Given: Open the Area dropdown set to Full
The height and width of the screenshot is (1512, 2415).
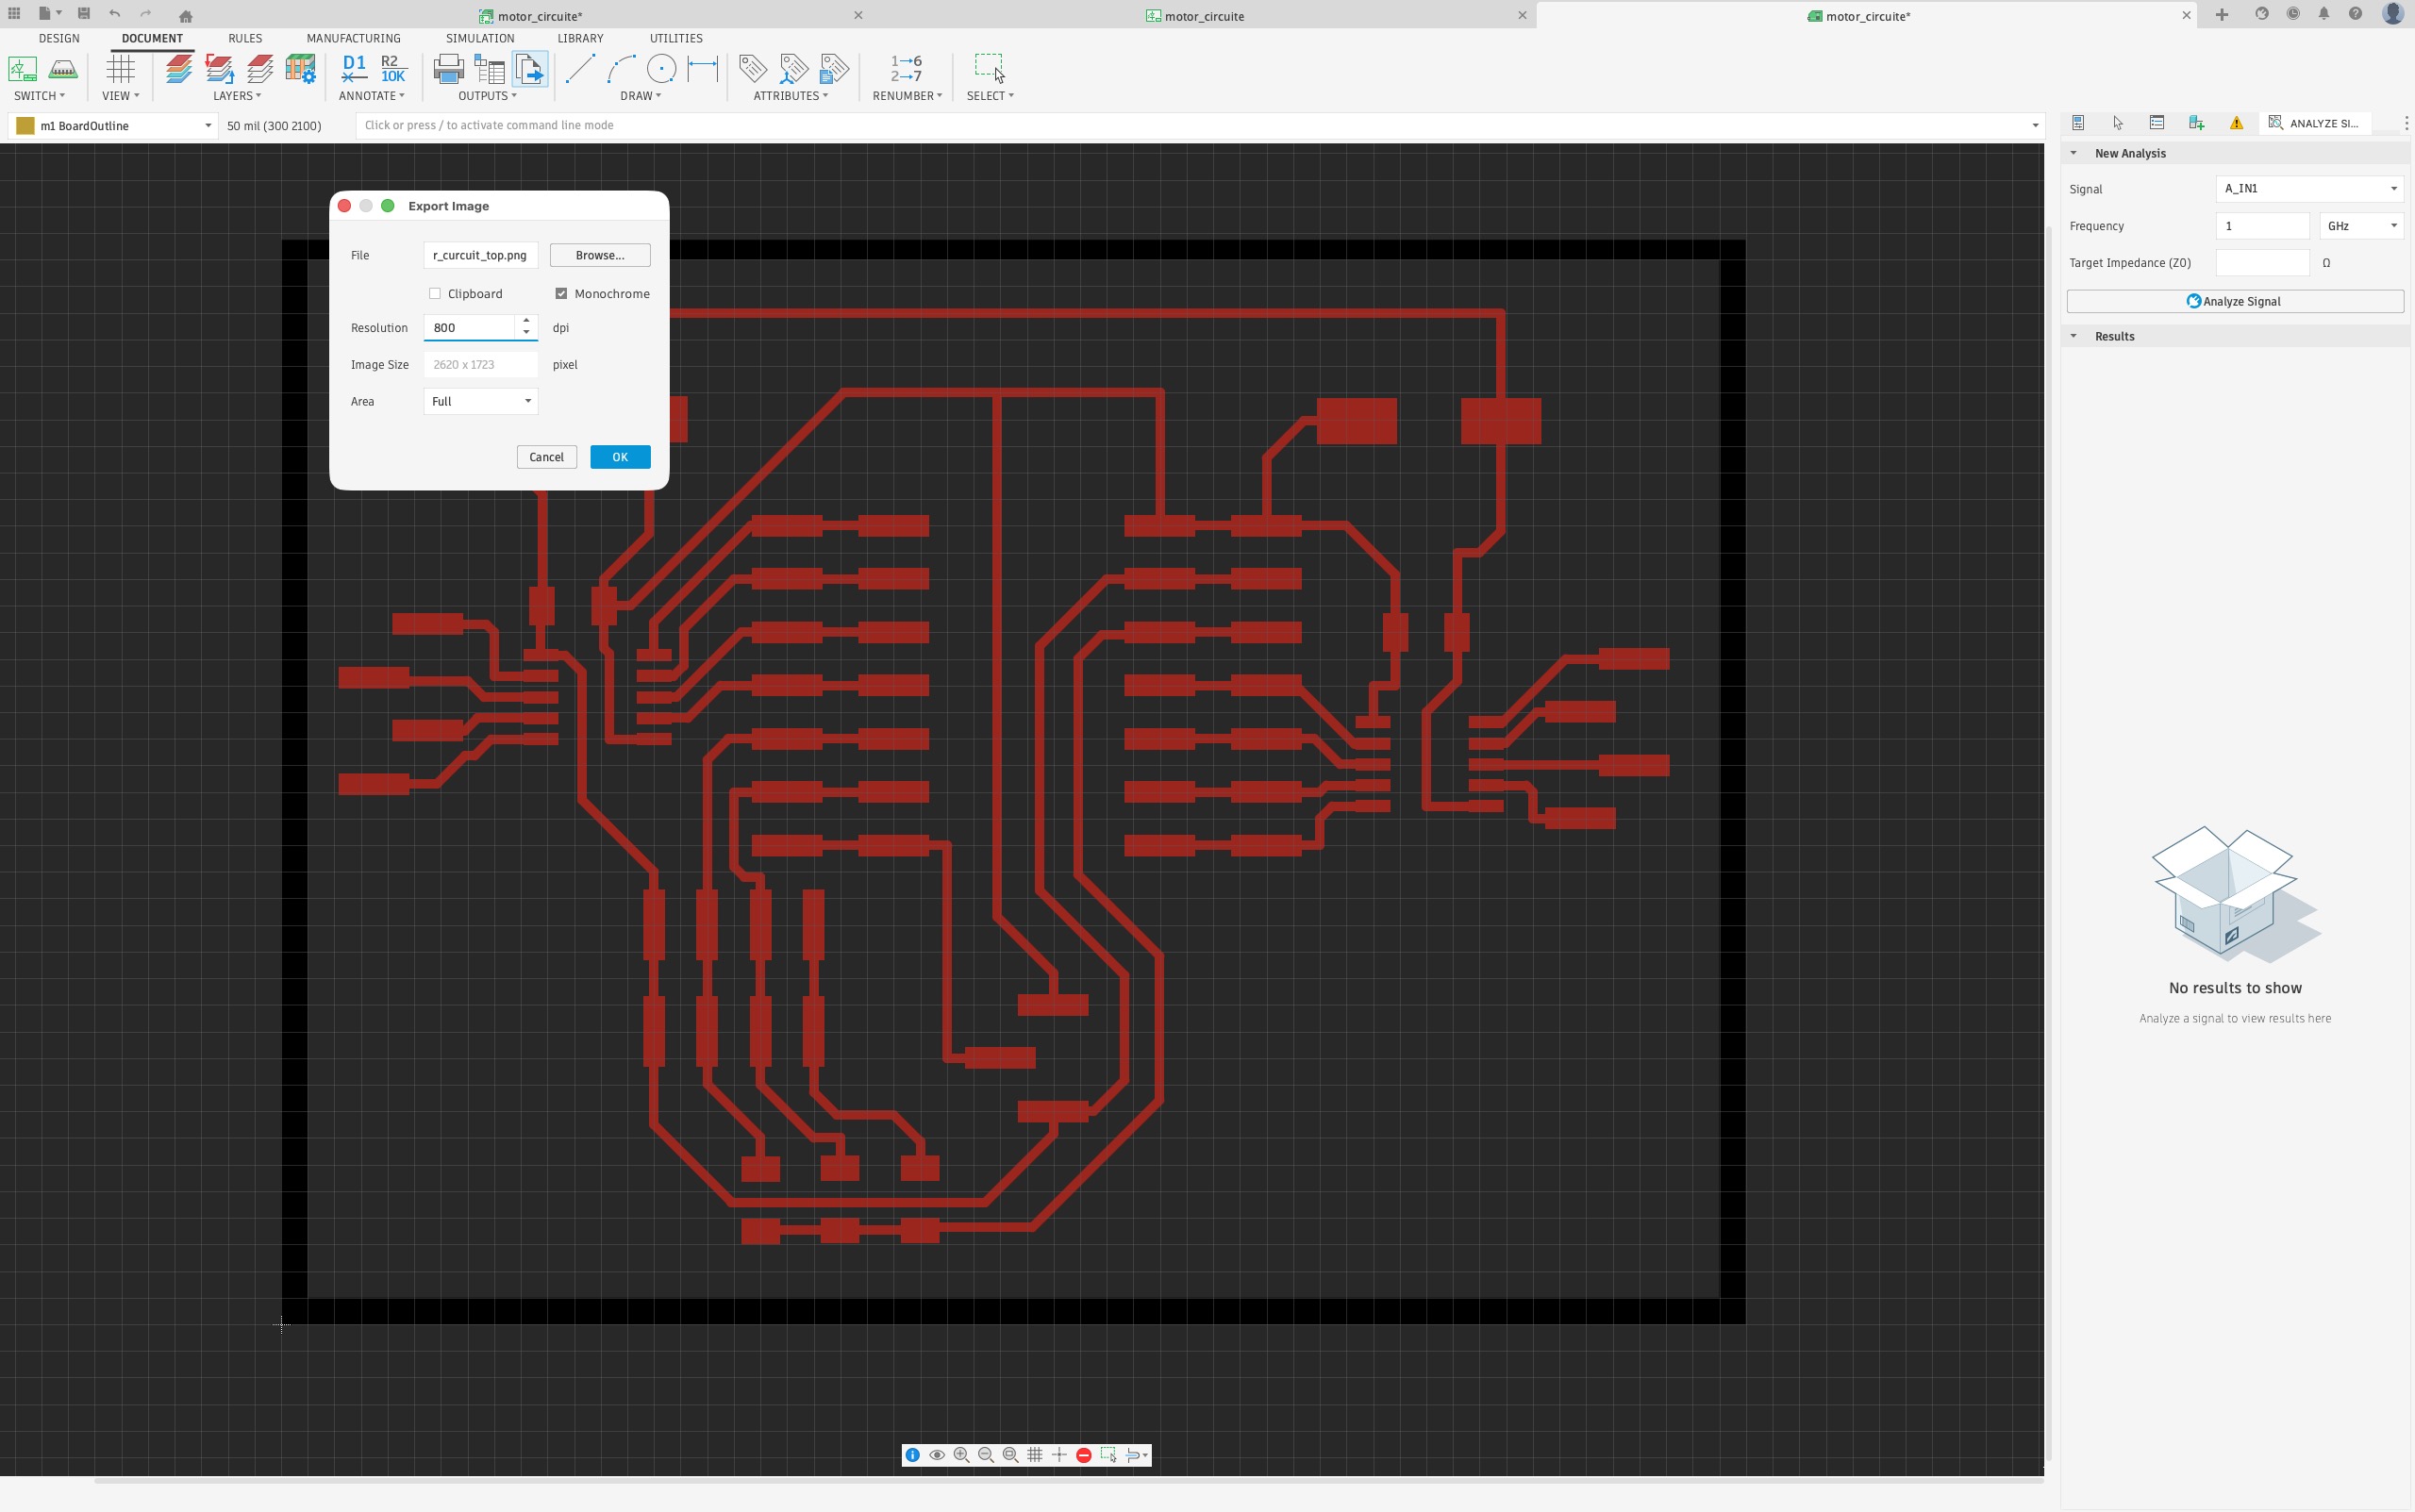Looking at the screenshot, I should (481, 401).
